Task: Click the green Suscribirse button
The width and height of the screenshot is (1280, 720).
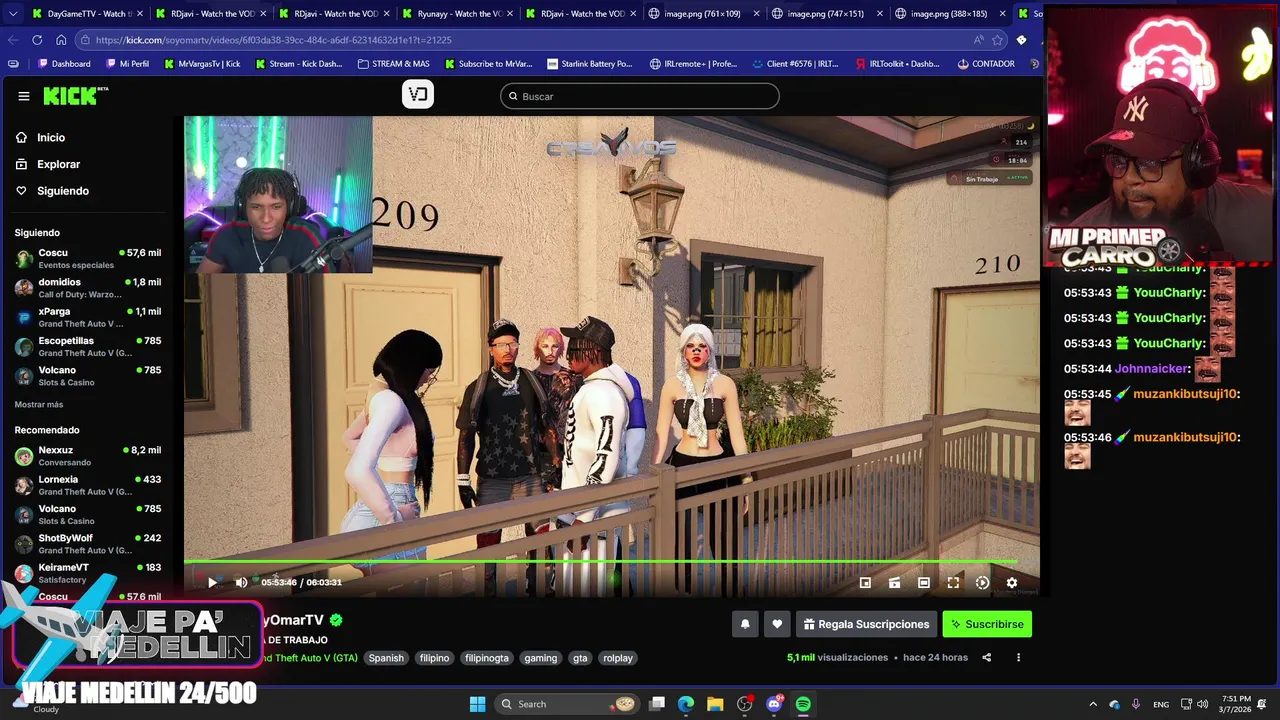Action: tap(987, 624)
